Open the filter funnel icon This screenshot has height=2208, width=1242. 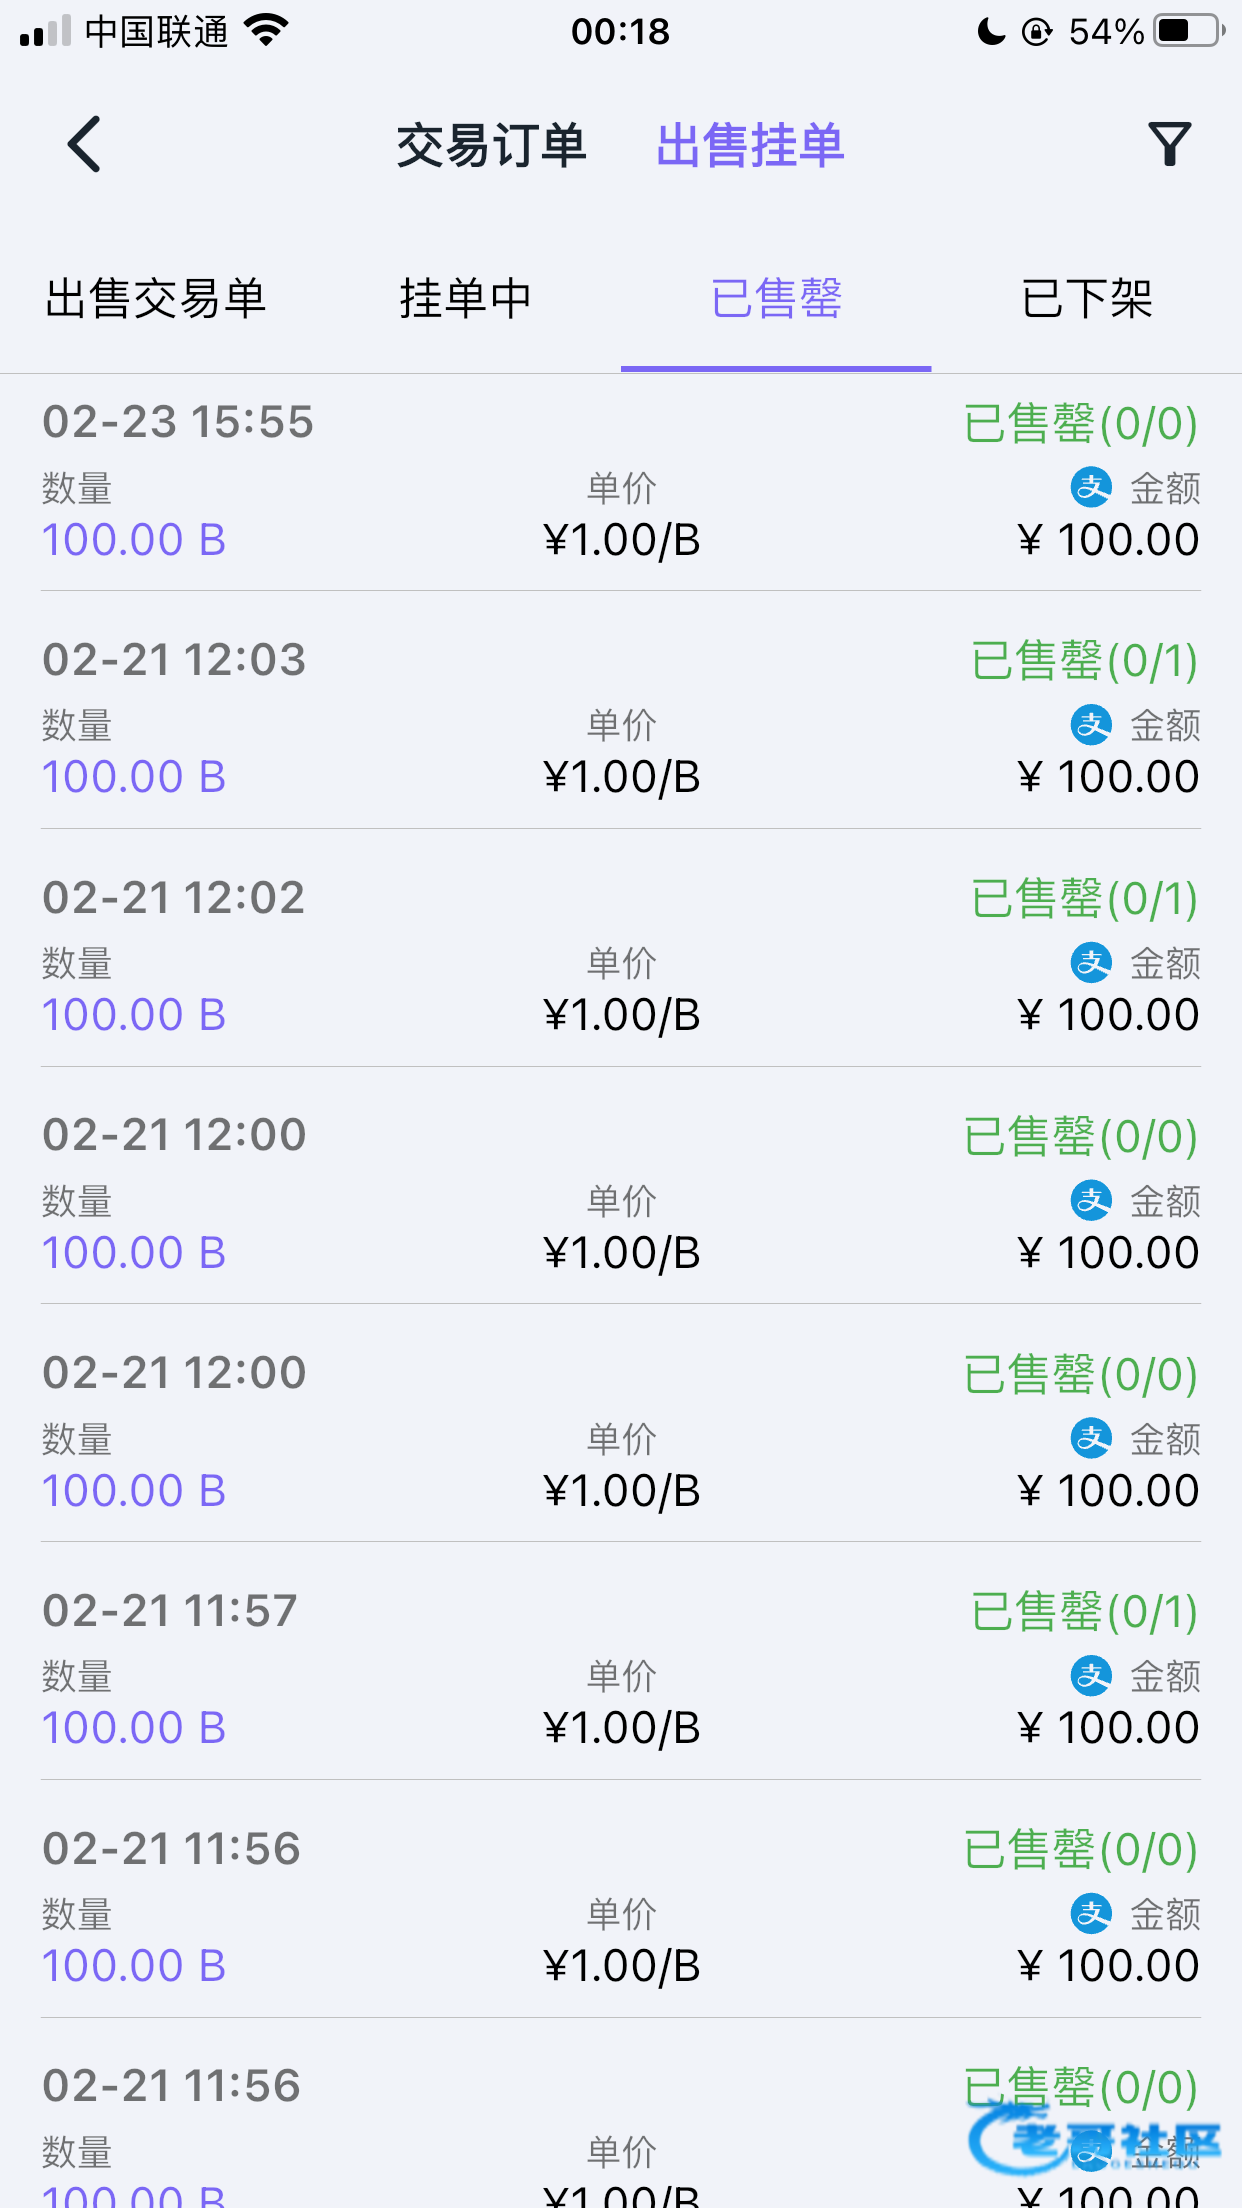tap(1169, 145)
